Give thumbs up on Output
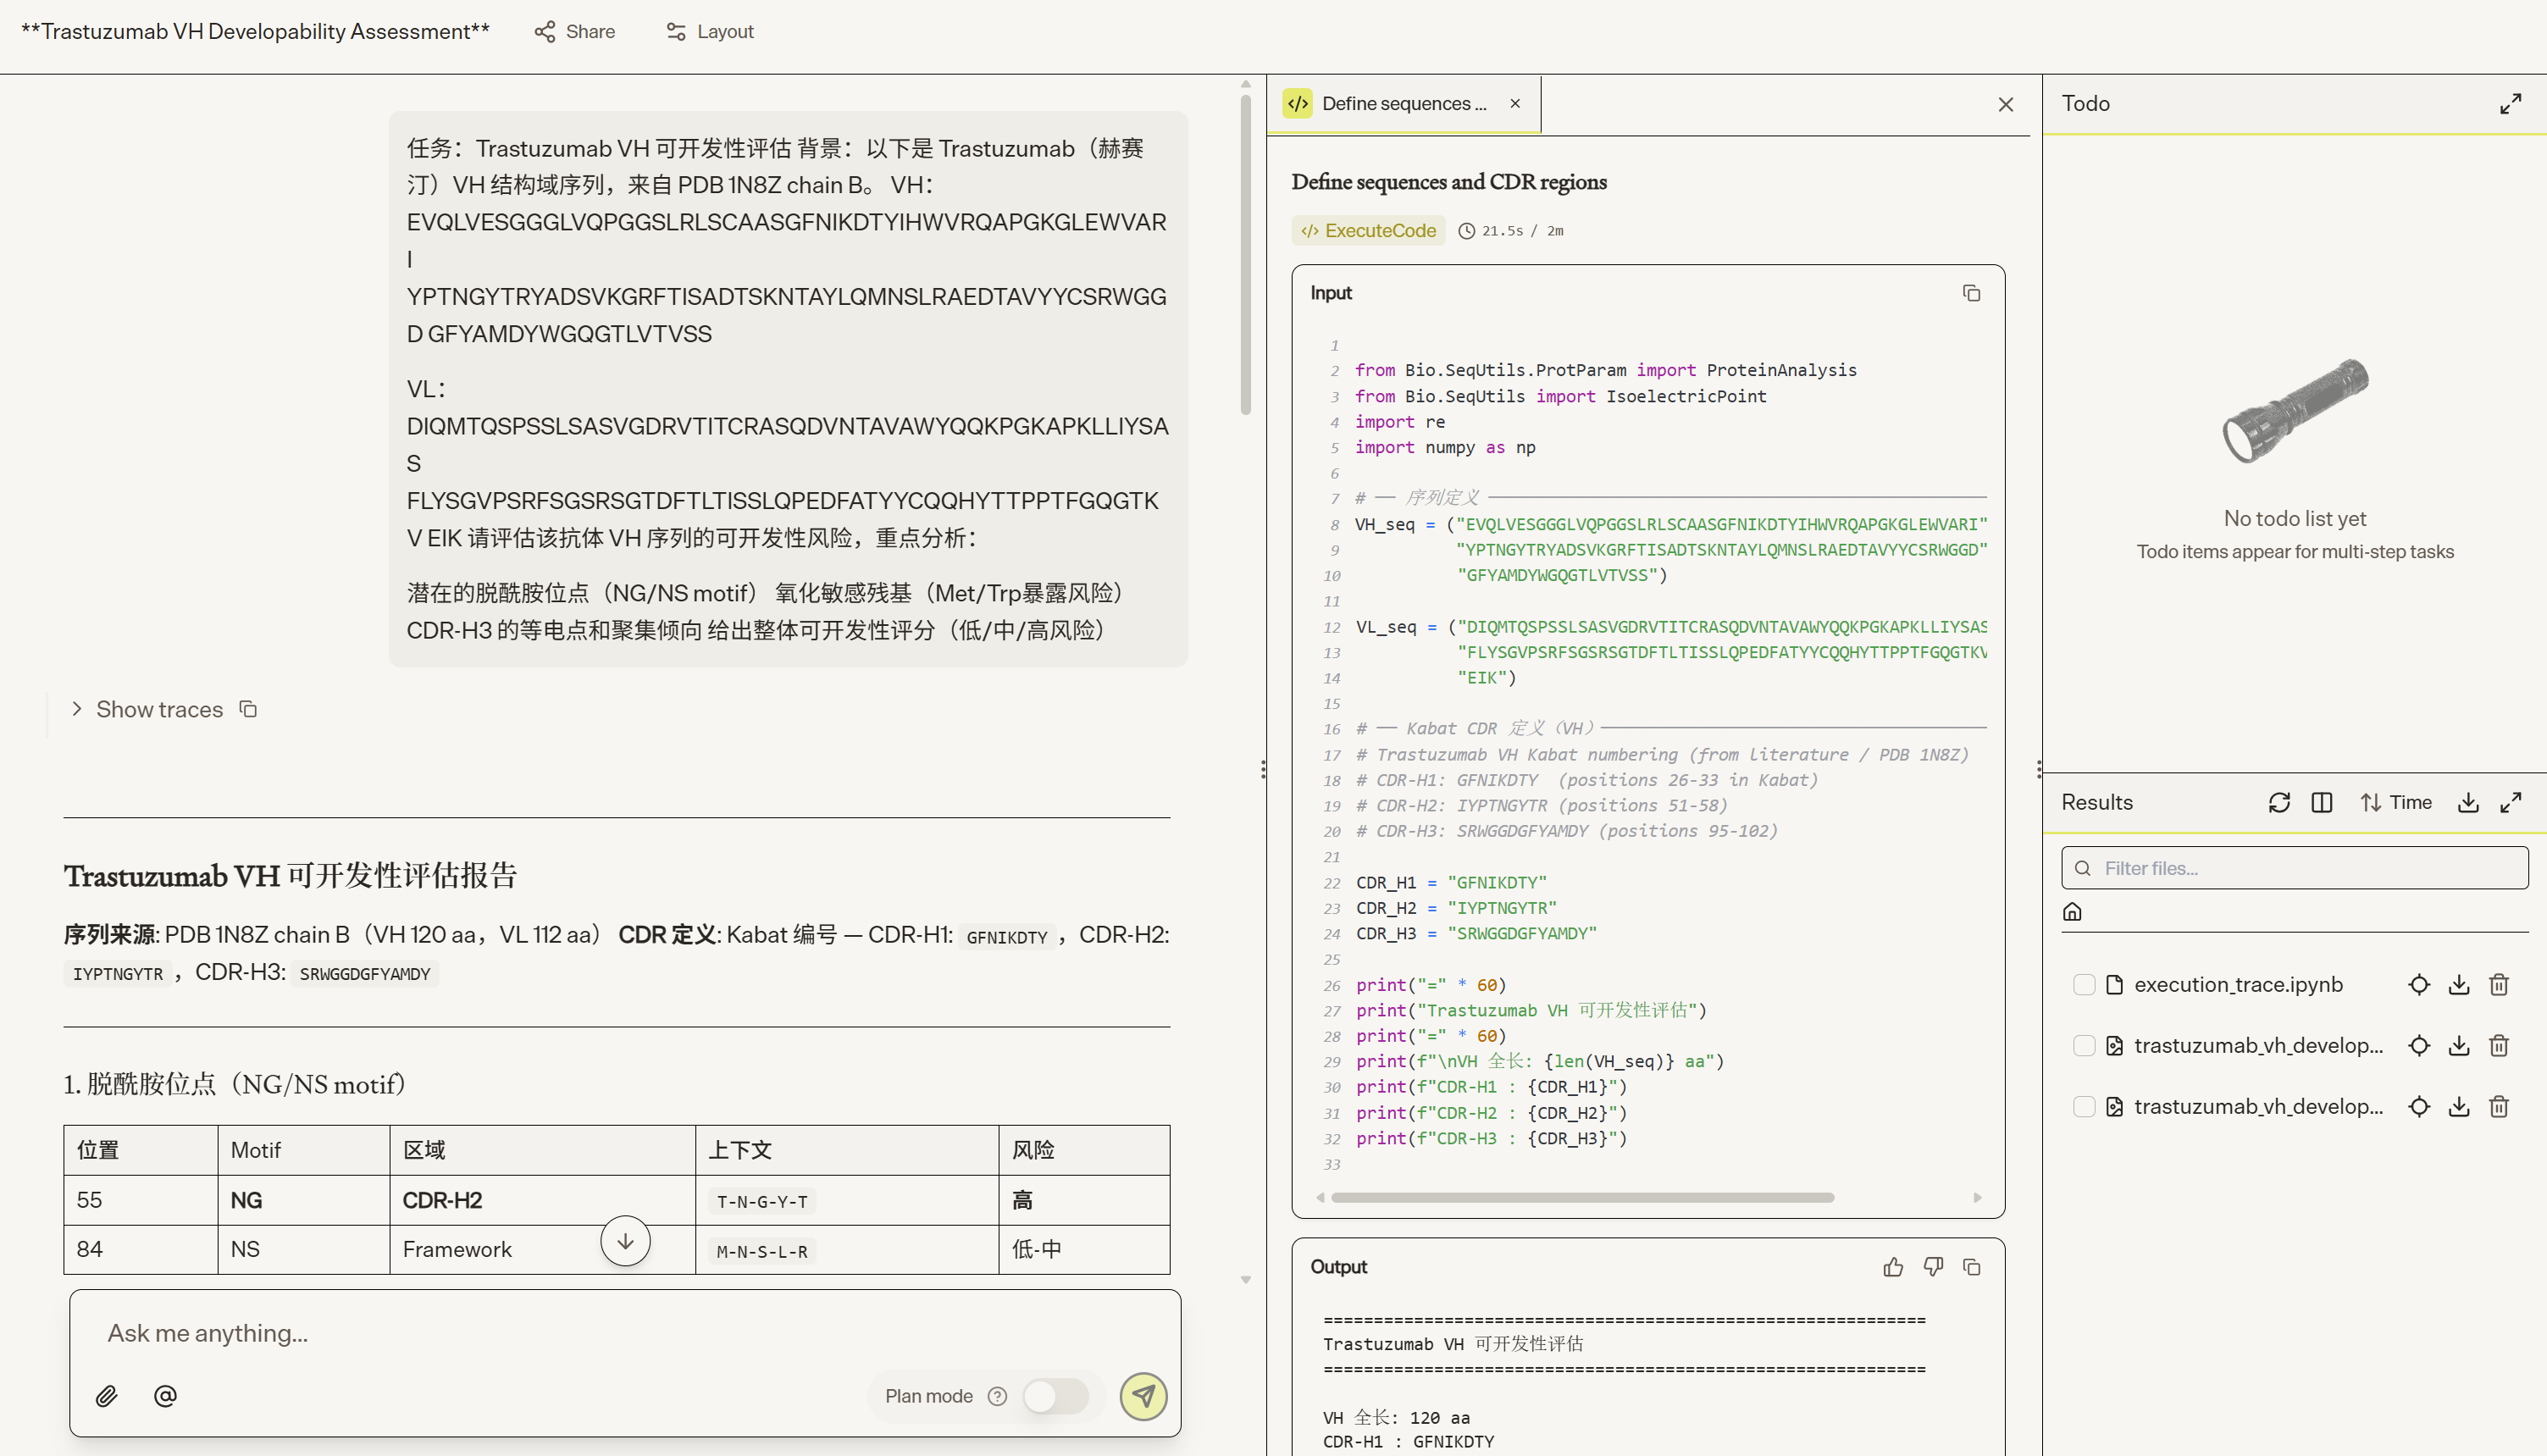2547x1456 pixels. [1893, 1267]
